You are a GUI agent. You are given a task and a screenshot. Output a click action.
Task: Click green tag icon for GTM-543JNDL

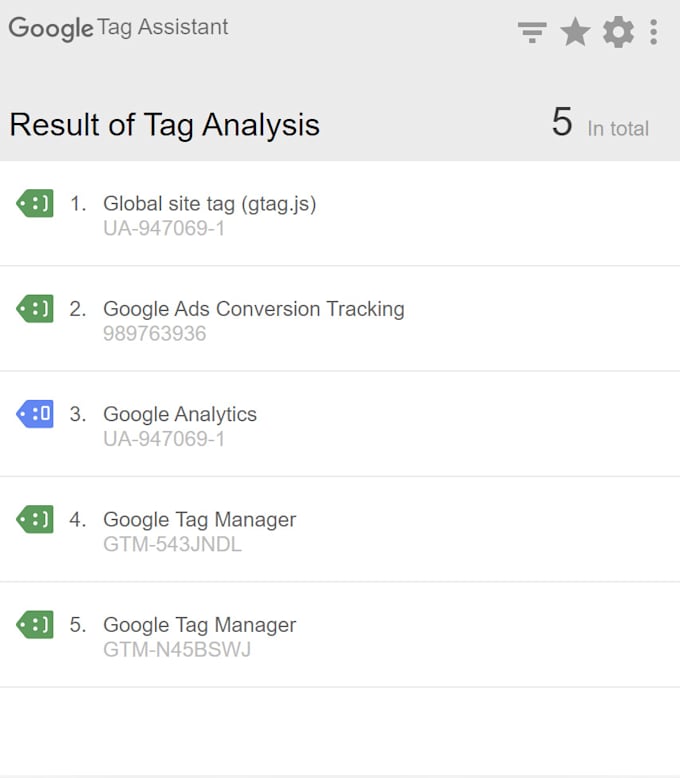pos(35,519)
